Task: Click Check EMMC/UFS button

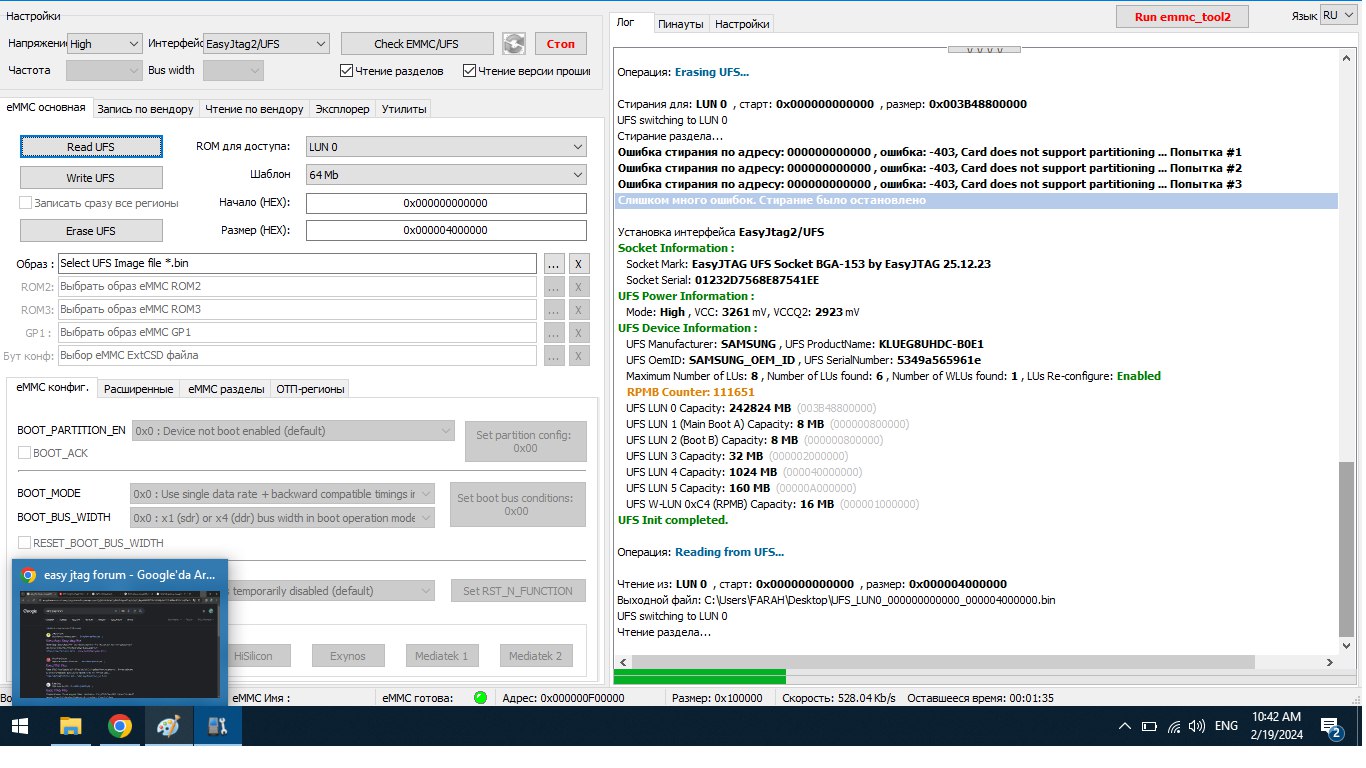Action: (417, 44)
